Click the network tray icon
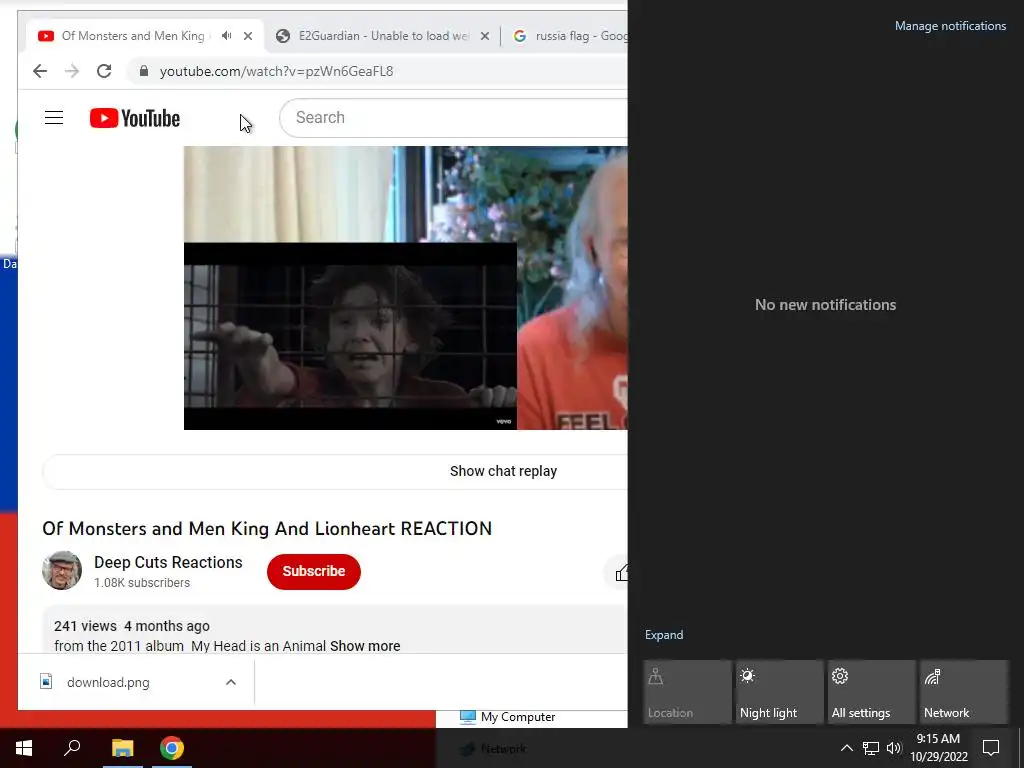The width and height of the screenshot is (1024, 768). [871, 748]
